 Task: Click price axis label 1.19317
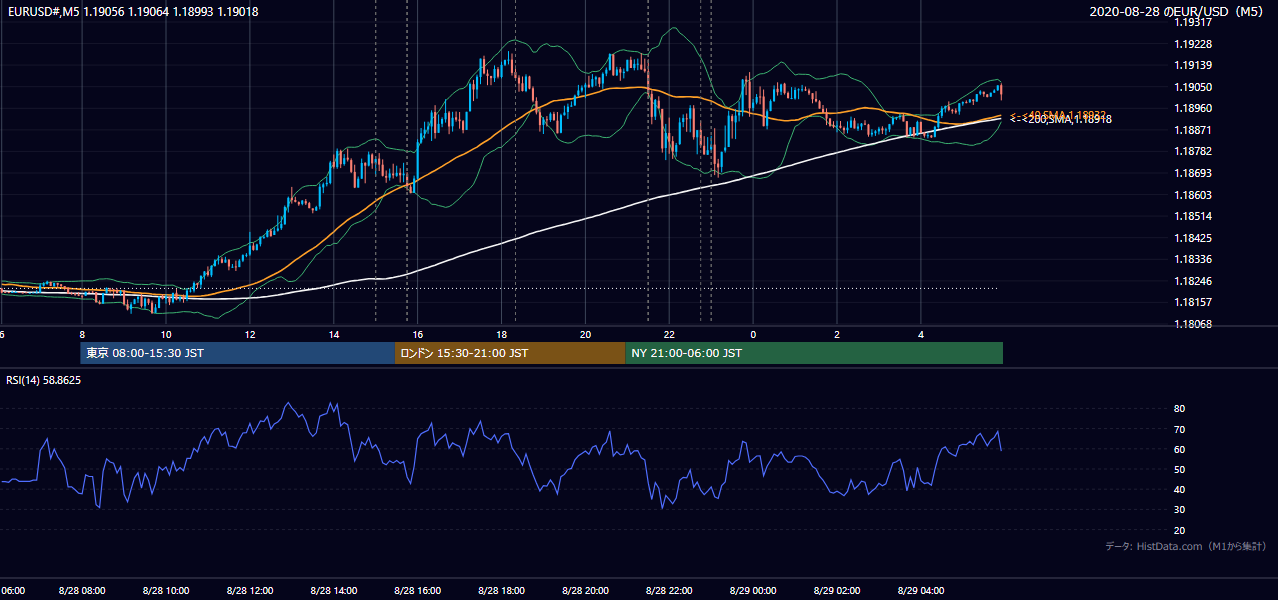(1192, 22)
